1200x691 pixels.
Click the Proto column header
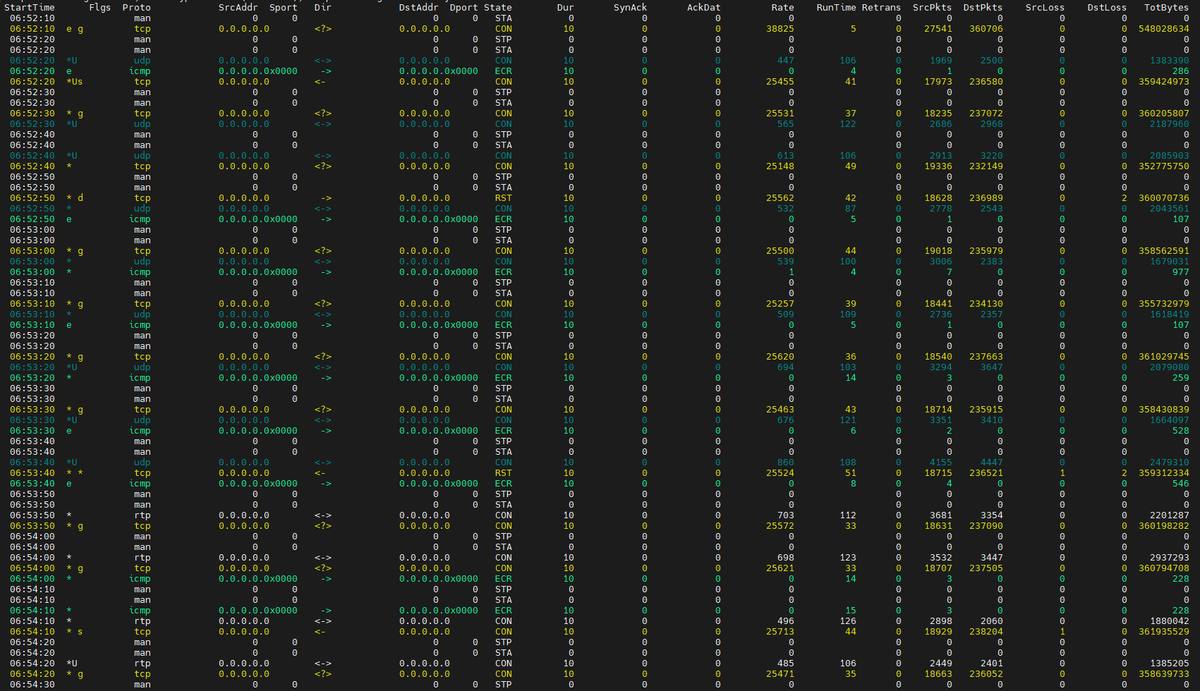coord(137,7)
